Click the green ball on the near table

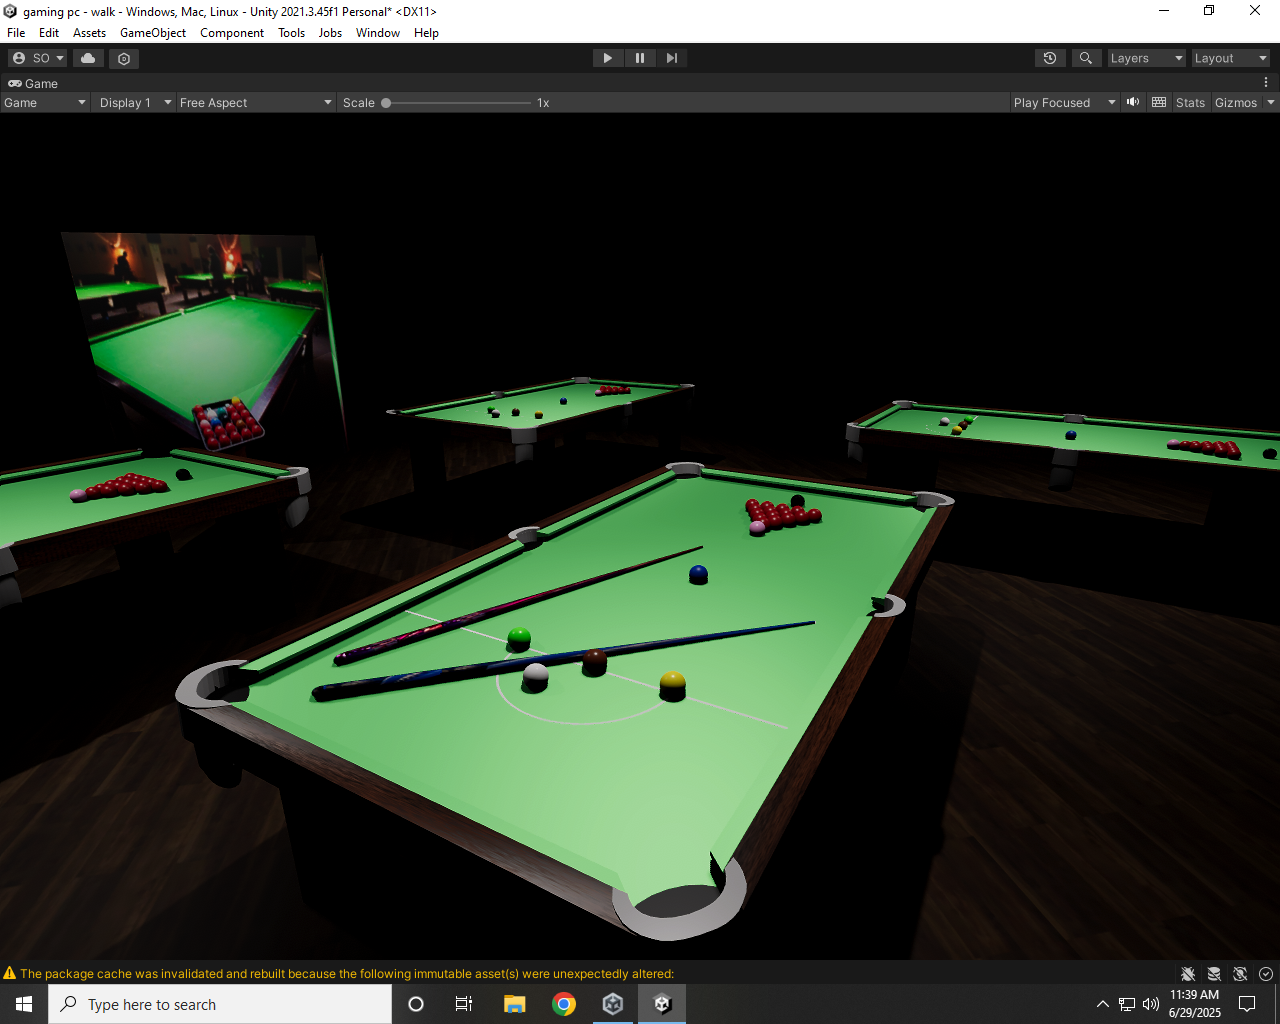click(519, 638)
